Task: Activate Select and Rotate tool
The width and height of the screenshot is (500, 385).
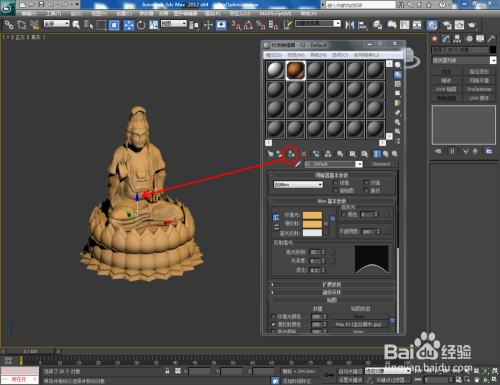Action: [x=141, y=25]
